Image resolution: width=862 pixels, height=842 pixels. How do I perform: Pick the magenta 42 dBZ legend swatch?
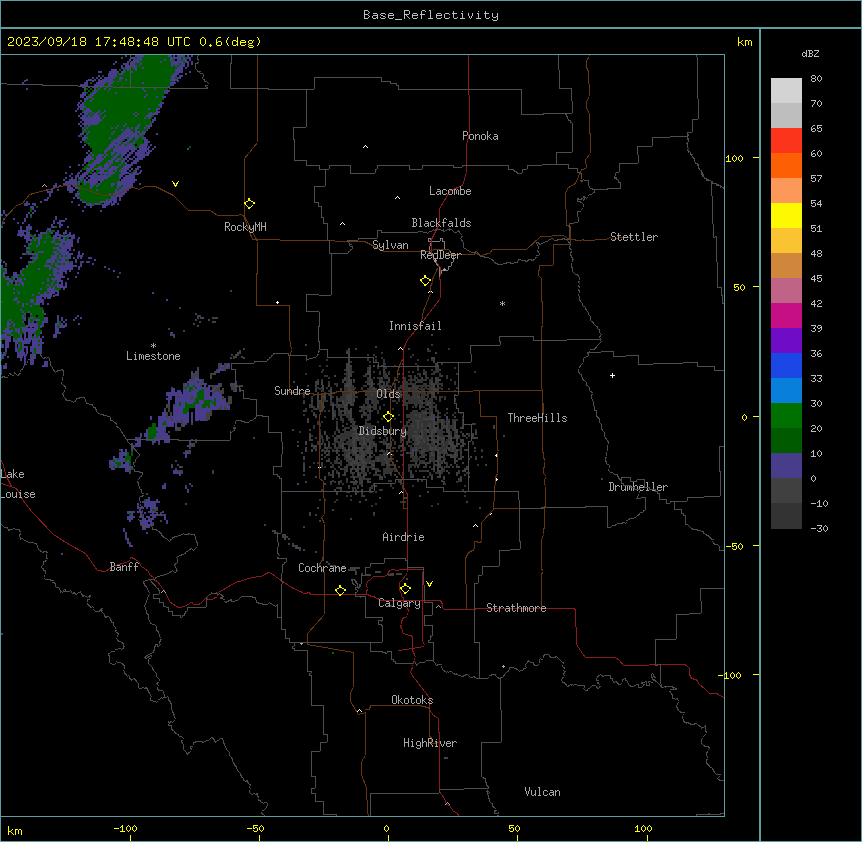click(x=786, y=315)
